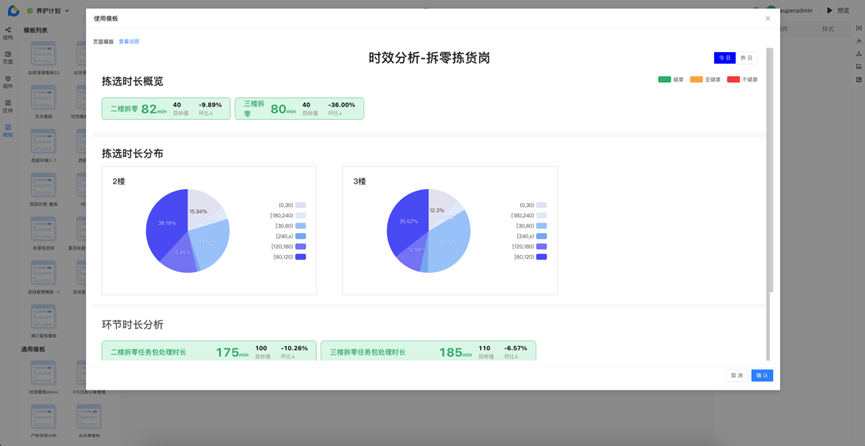Open the 页面 pages sidebar icon

(8, 57)
